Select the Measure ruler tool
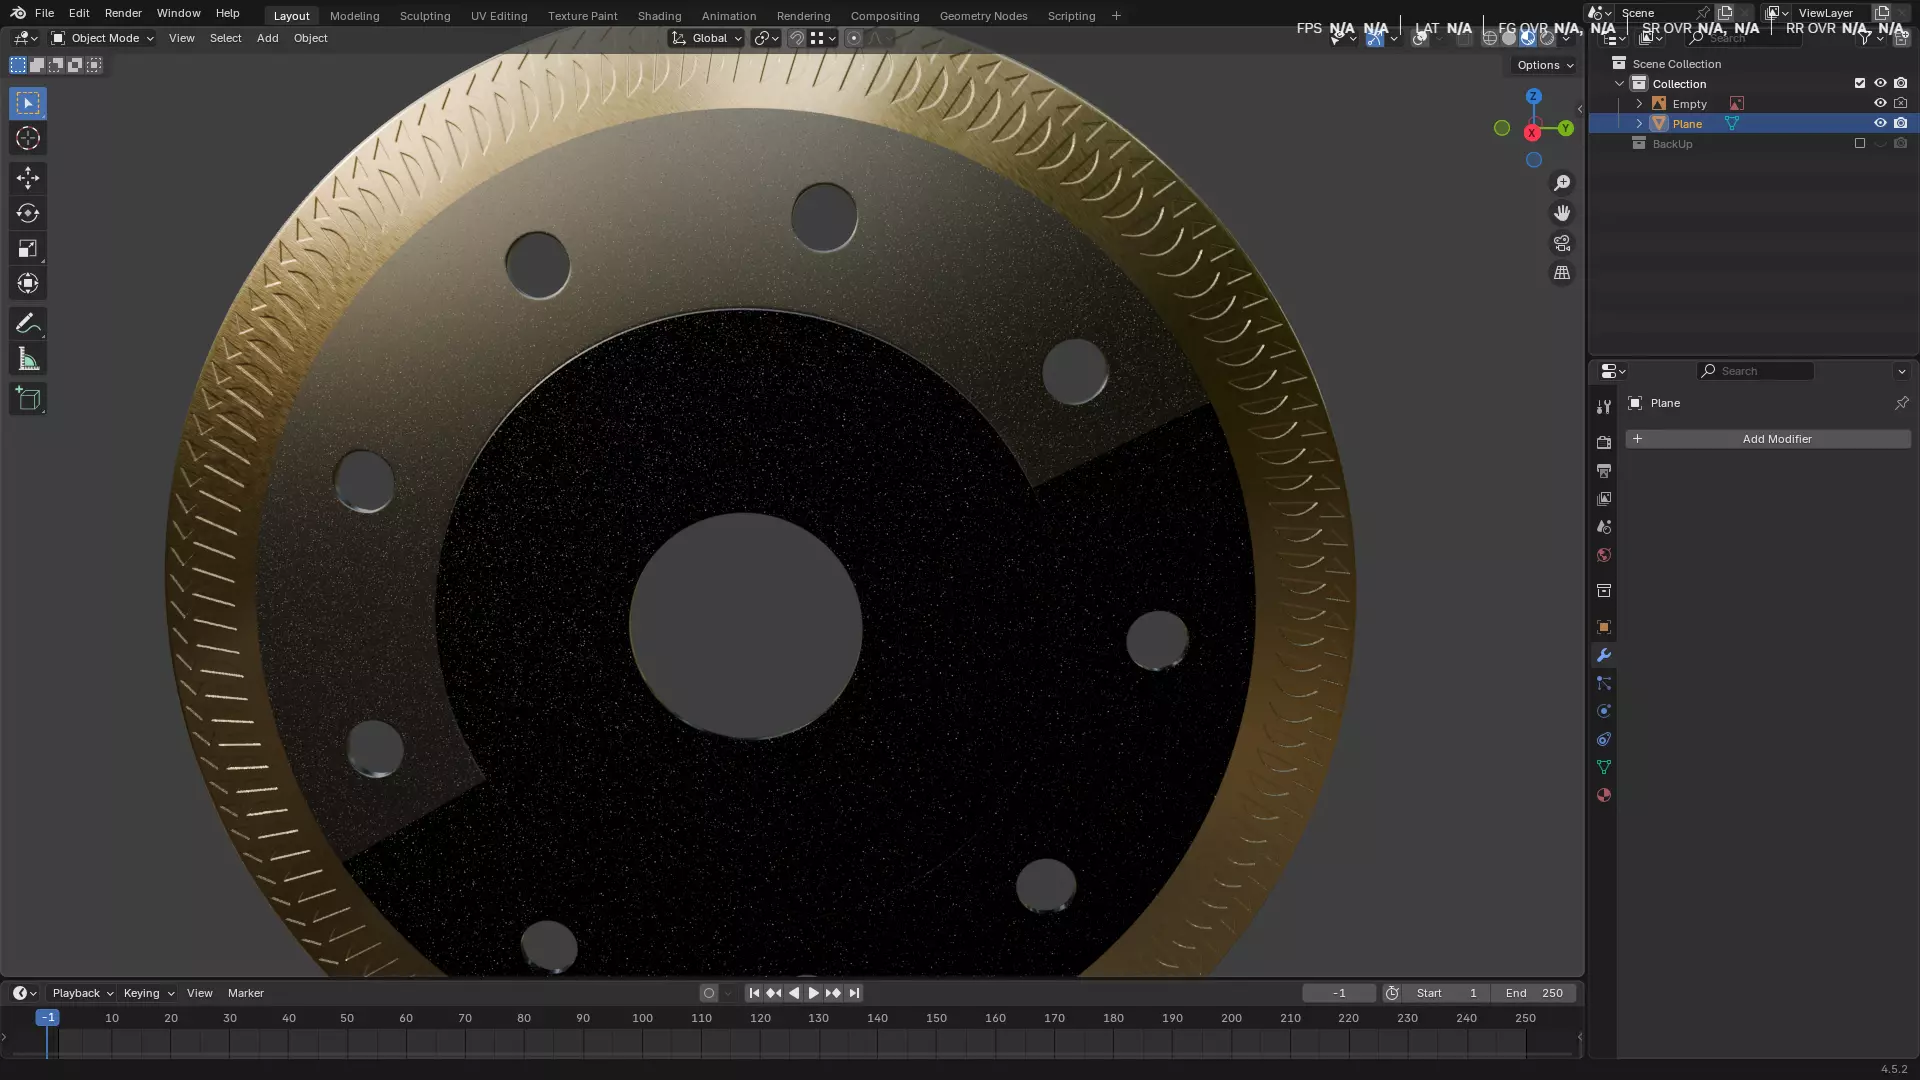Image resolution: width=1920 pixels, height=1080 pixels. (x=28, y=359)
